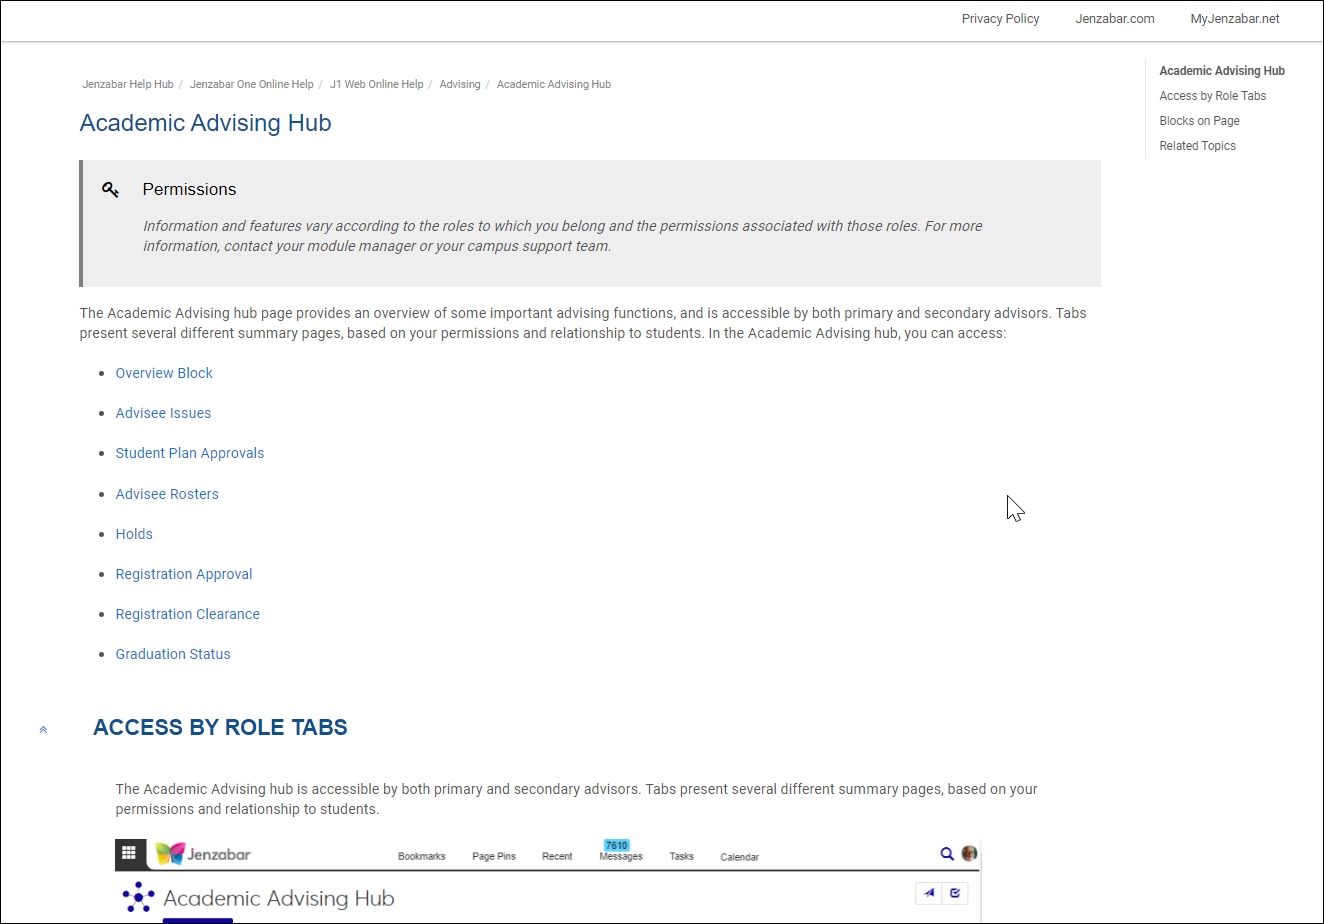
Task: Go back to the Advising breadcrumb
Action: click(460, 85)
